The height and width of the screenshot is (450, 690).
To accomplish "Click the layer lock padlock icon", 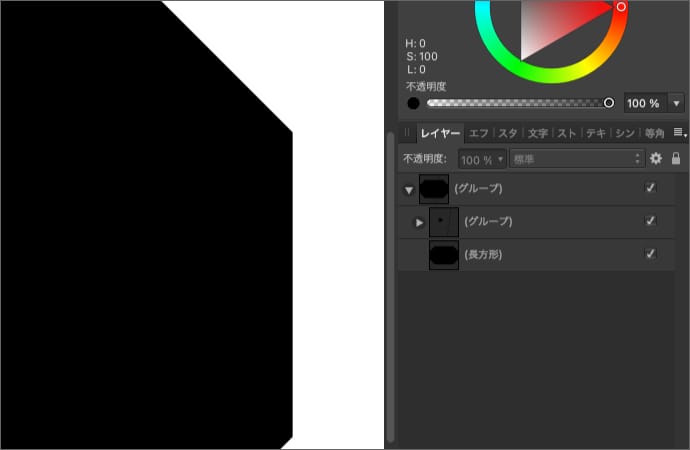I will pyautogui.click(x=676, y=159).
